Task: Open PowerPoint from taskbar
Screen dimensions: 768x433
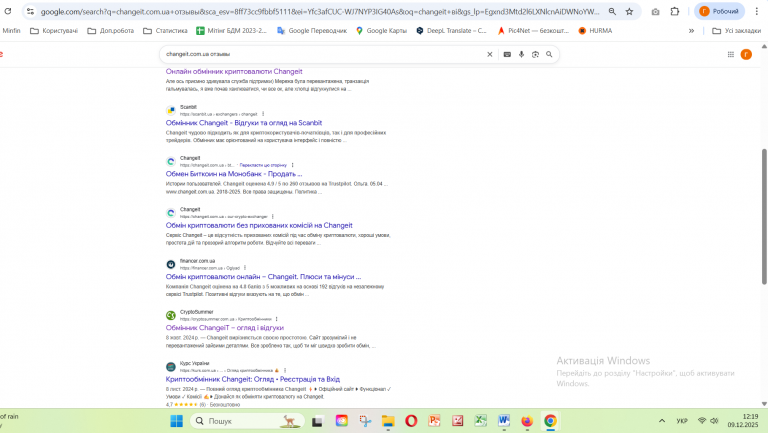Action: (434, 421)
